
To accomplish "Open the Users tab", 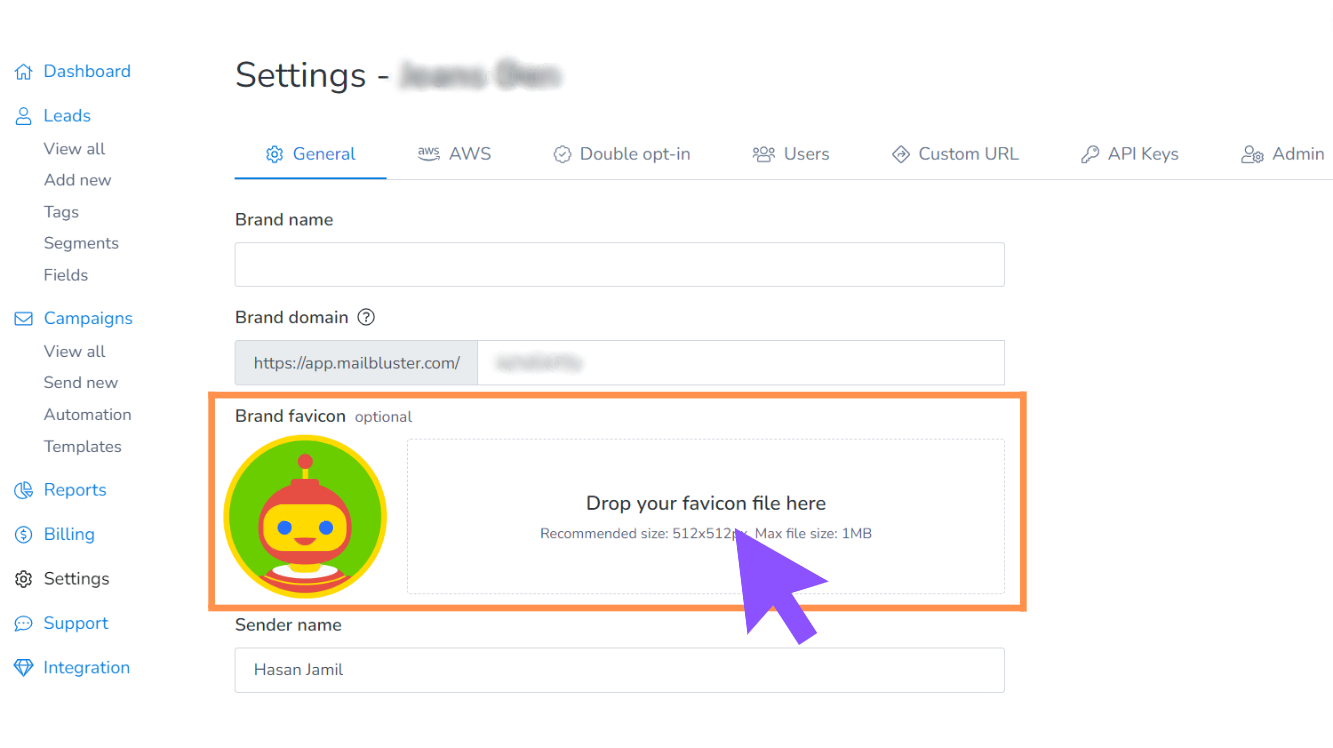I will tap(790, 154).
